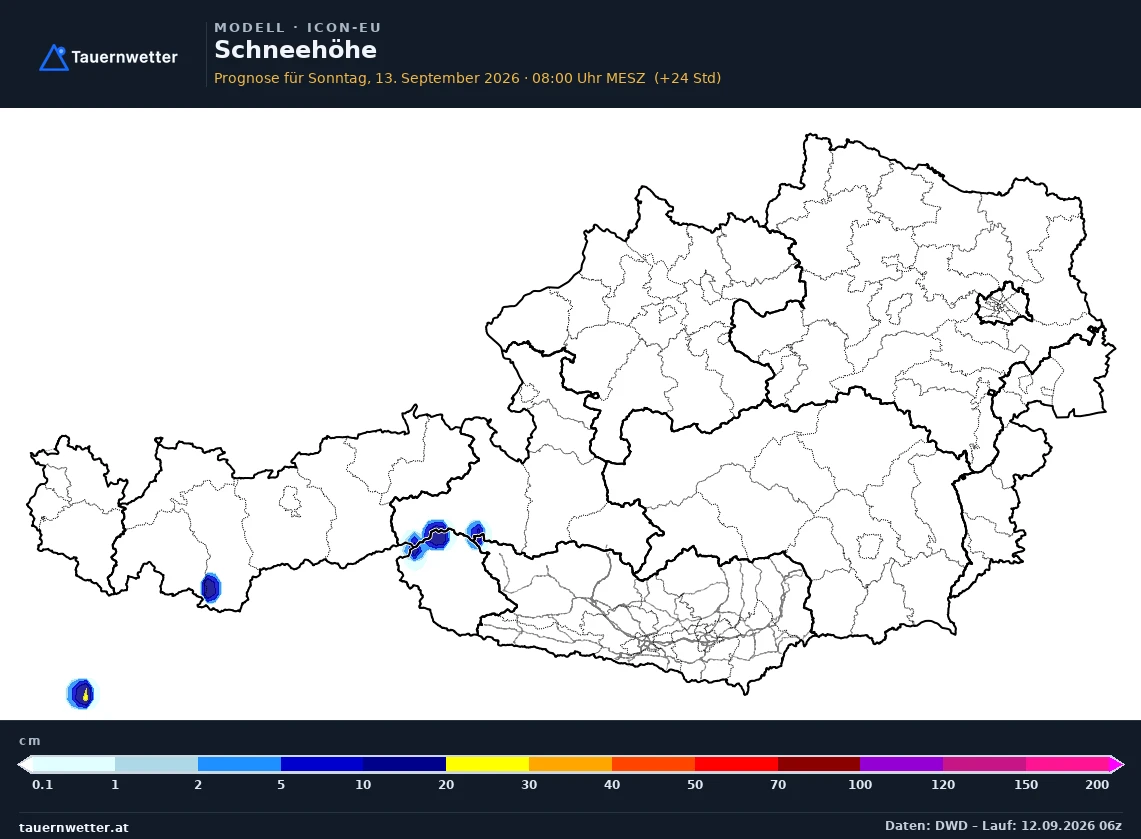Screen dimensions: 1141x839
Task: Click the yellow swatch between 20 and 30
Action: click(488, 764)
